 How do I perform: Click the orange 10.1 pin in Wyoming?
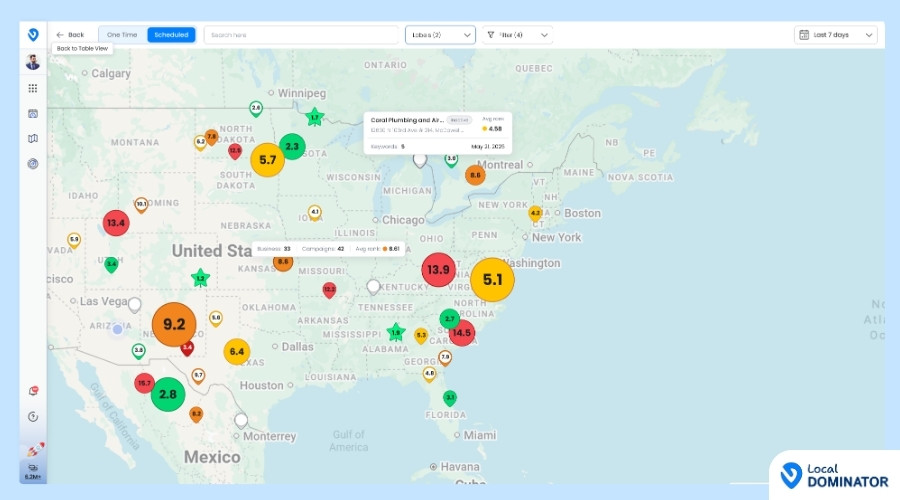pos(141,205)
